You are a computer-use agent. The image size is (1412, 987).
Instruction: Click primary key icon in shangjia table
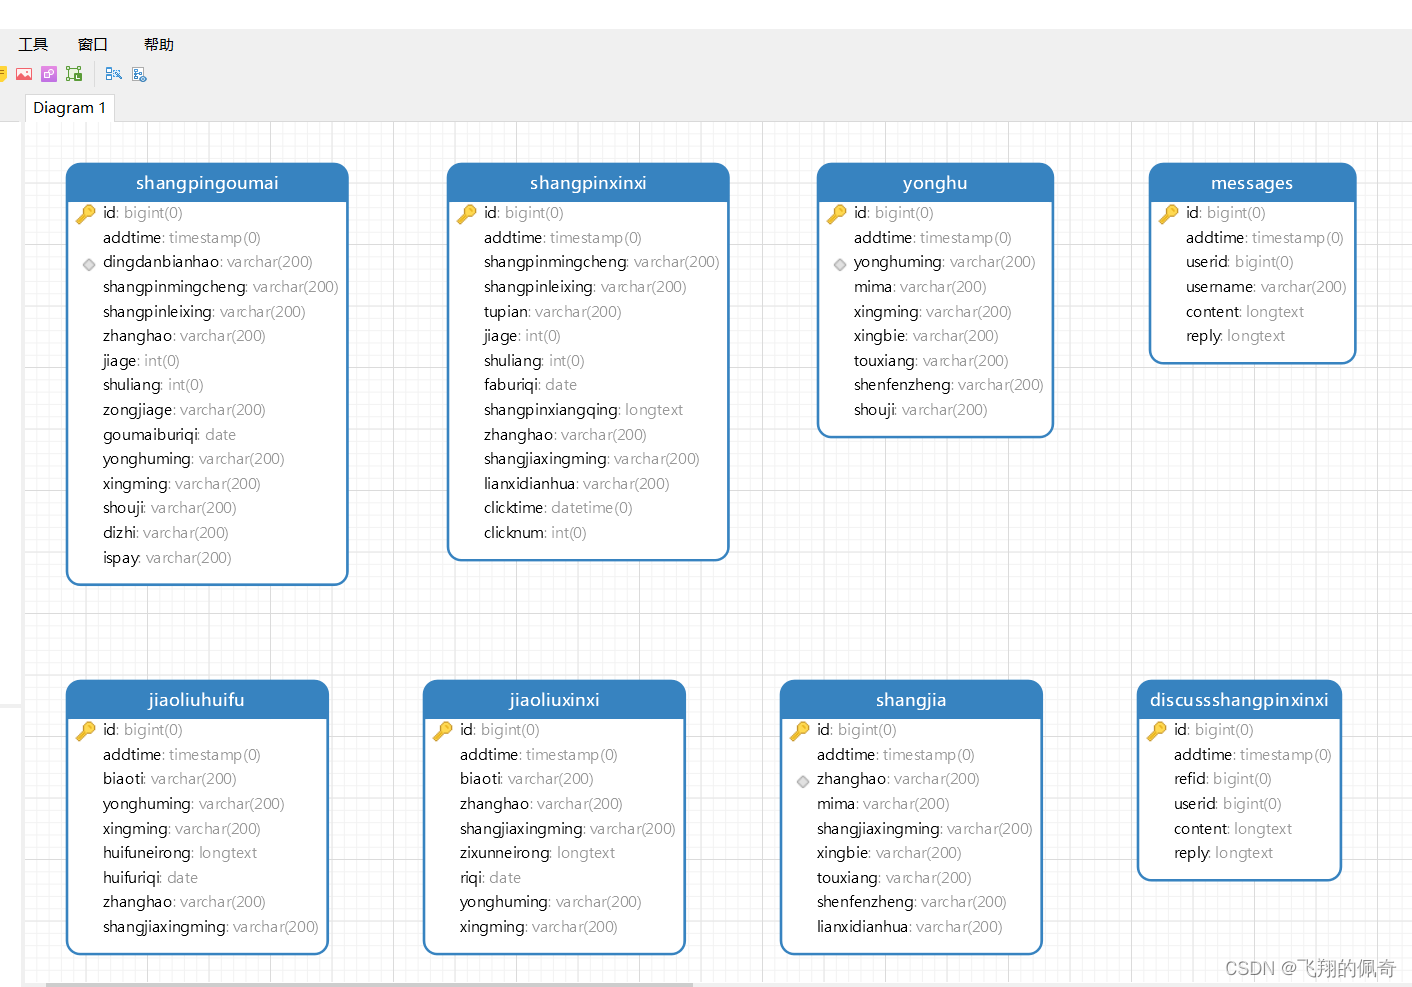pyautogui.click(x=800, y=730)
